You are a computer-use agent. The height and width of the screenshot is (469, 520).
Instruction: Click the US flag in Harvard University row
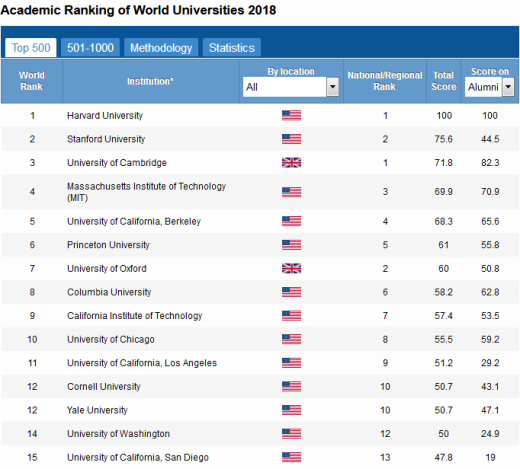tap(291, 115)
